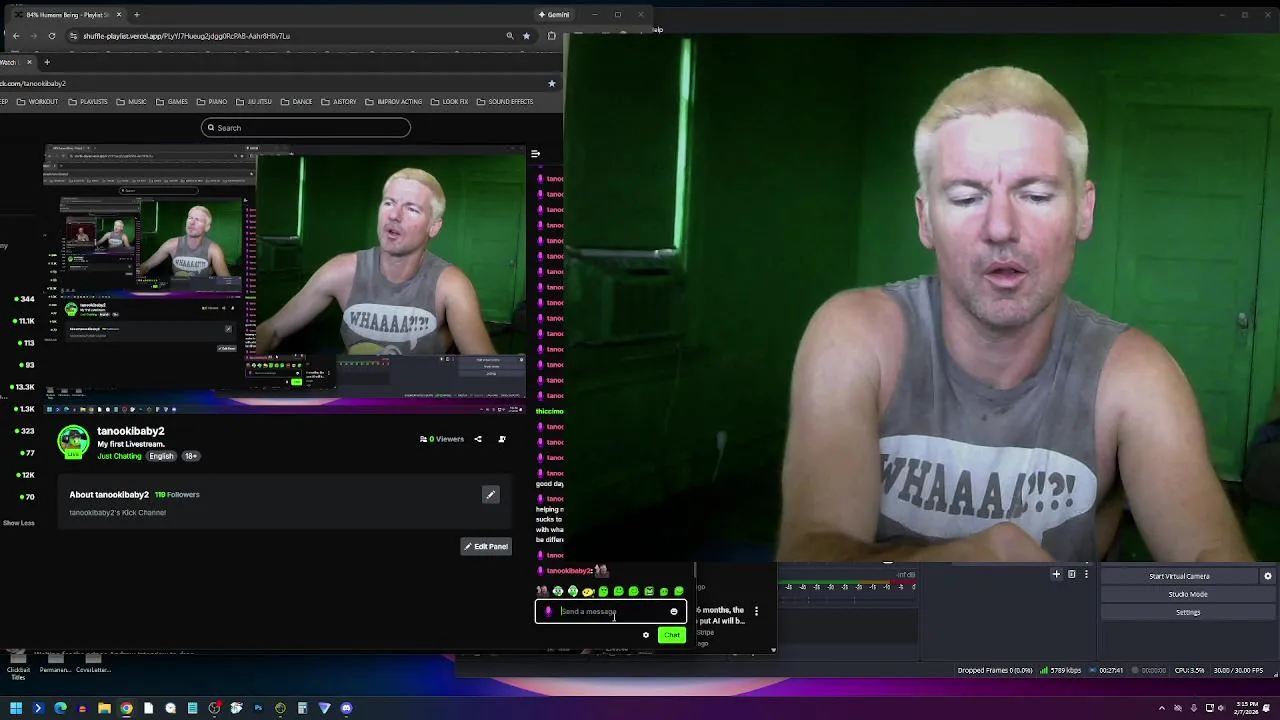Viewport: 1280px width, 720px height.
Task: Open the DANCE bookmarks folder
Action: (x=297, y=101)
